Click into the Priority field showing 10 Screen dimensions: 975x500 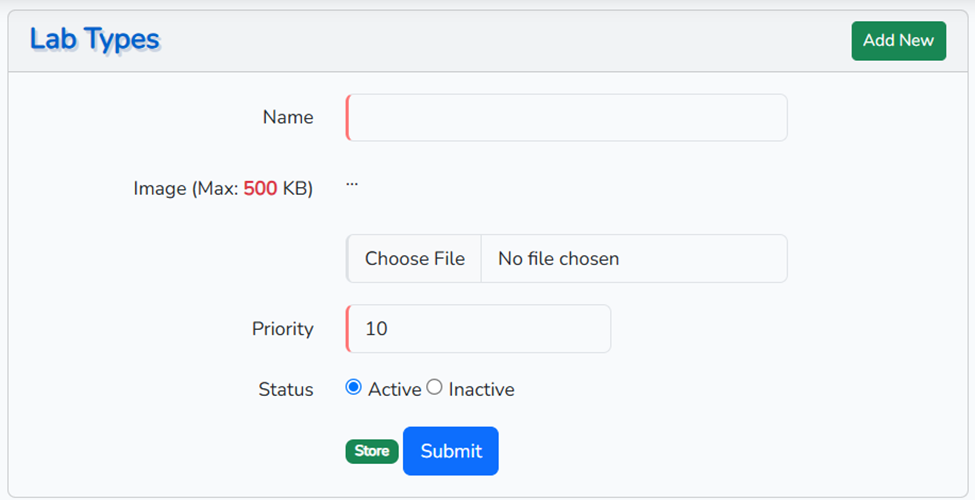[x=479, y=329]
